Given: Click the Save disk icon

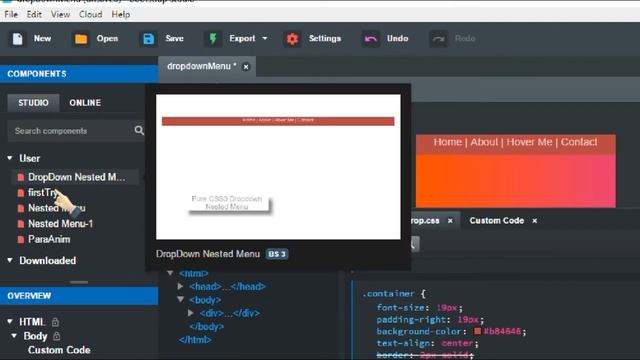Looking at the screenshot, I should (x=149, y=39).
